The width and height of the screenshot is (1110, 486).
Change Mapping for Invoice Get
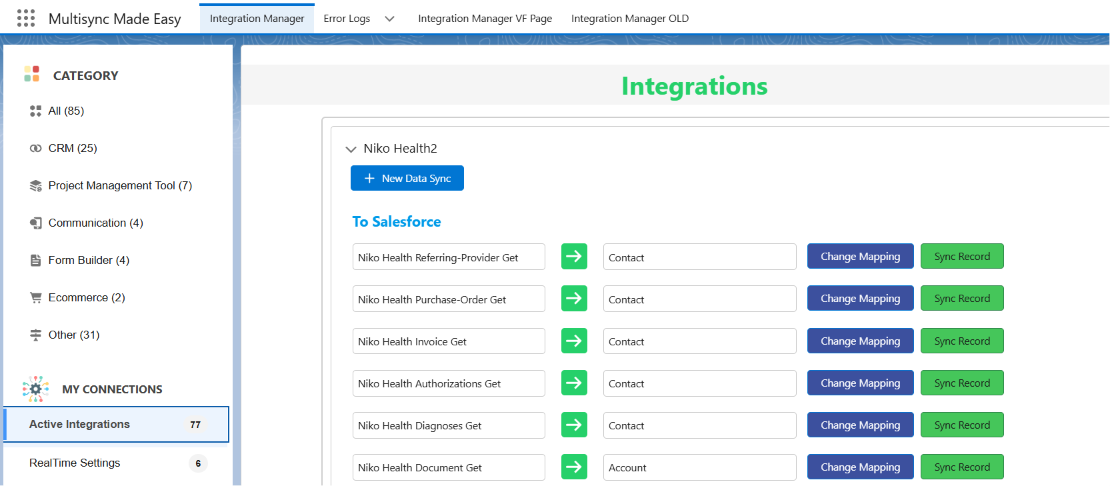[x=860, y=341]
